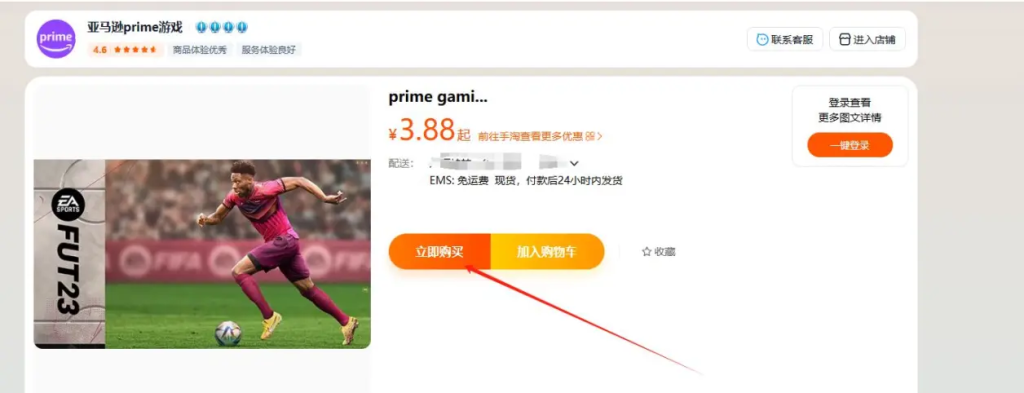This screenshot has width=1024, height=393.
Task: Click the 加入购物车 add to cart button
Action: (x=547, y=251)
